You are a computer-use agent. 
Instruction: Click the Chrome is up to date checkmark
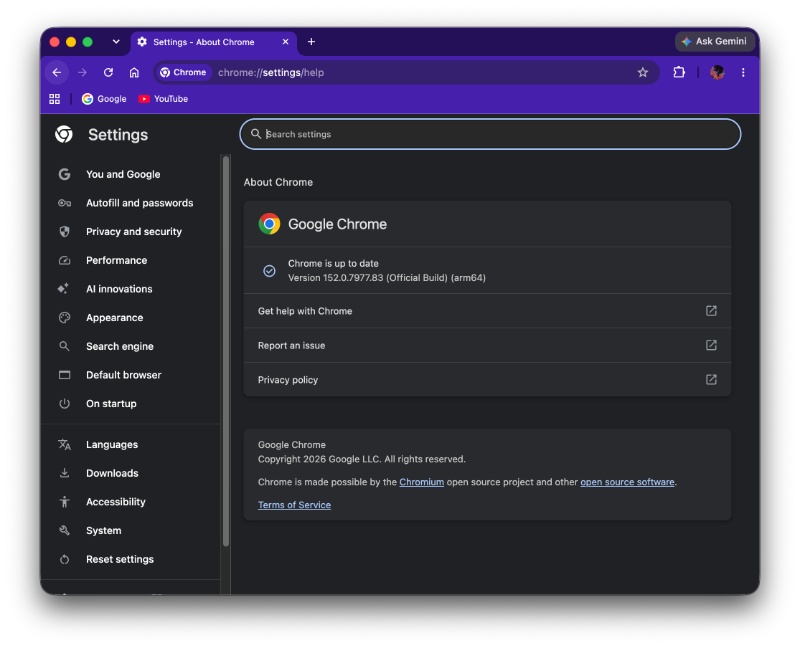(269, 270)
